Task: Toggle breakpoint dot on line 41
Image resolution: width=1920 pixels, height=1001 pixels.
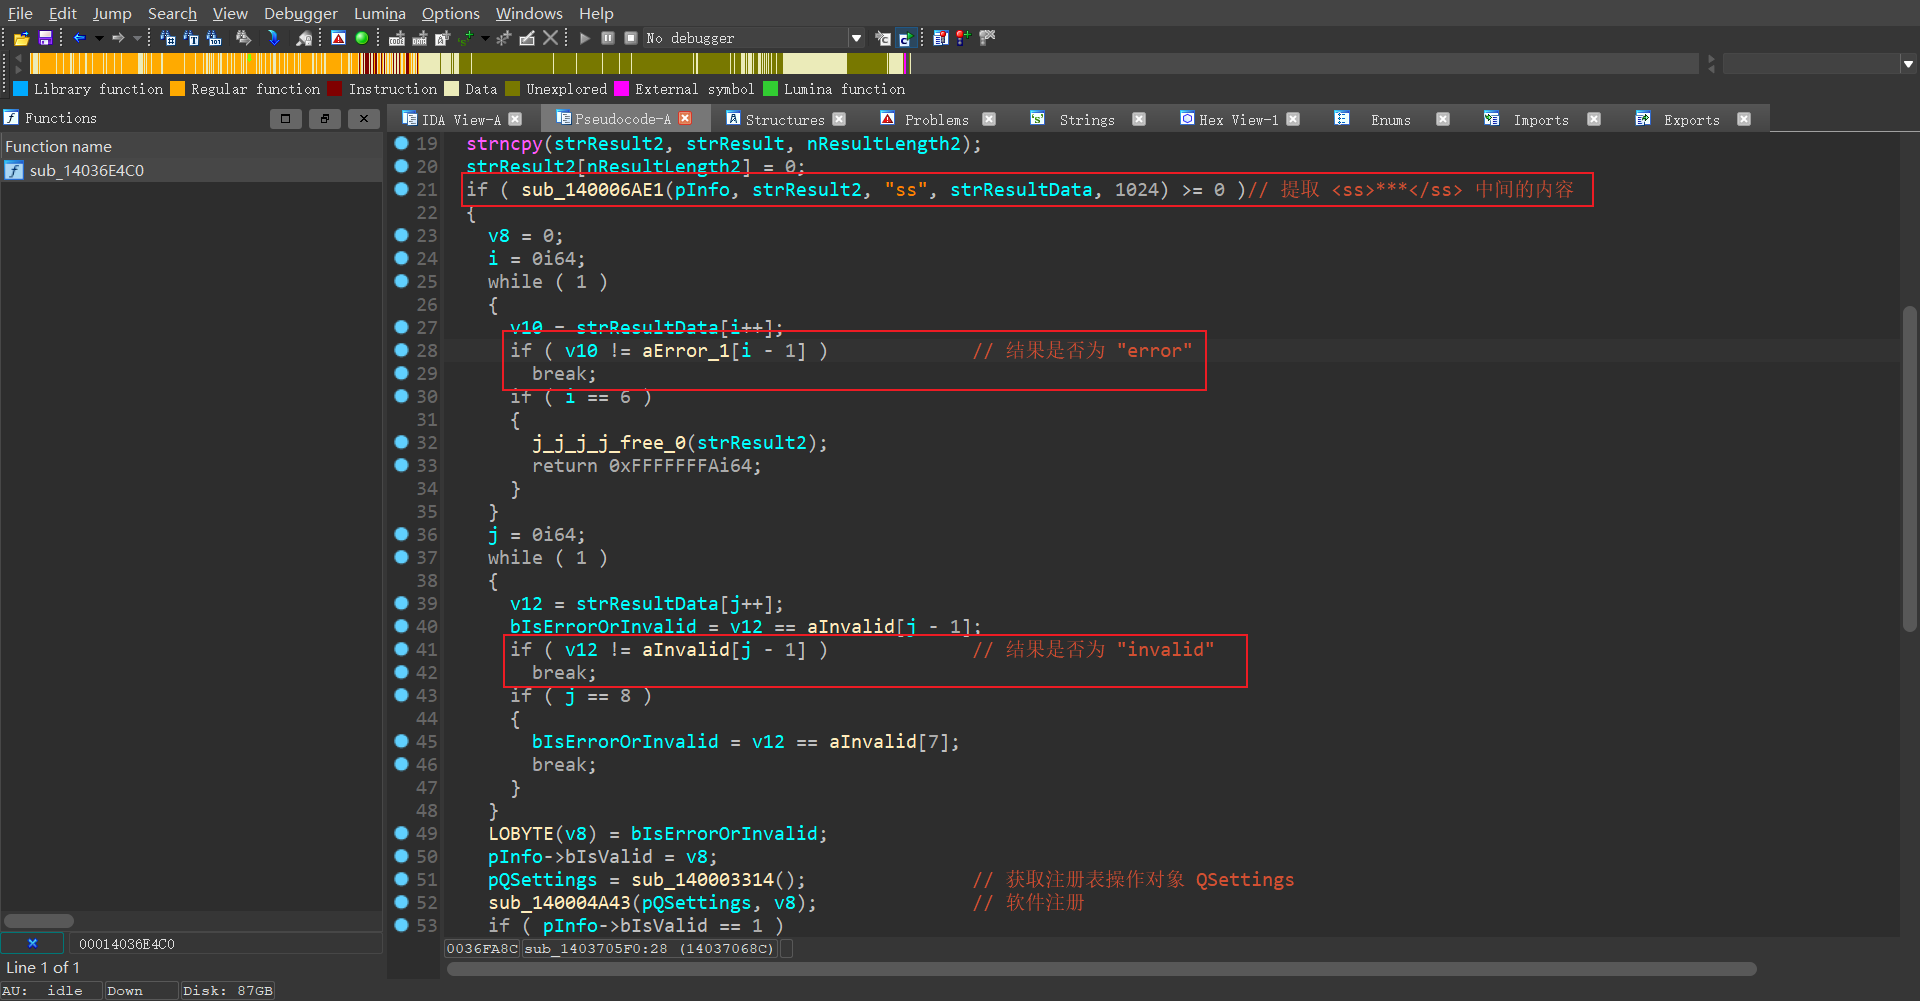Action: pyautogui.click(x=402, y=649)
